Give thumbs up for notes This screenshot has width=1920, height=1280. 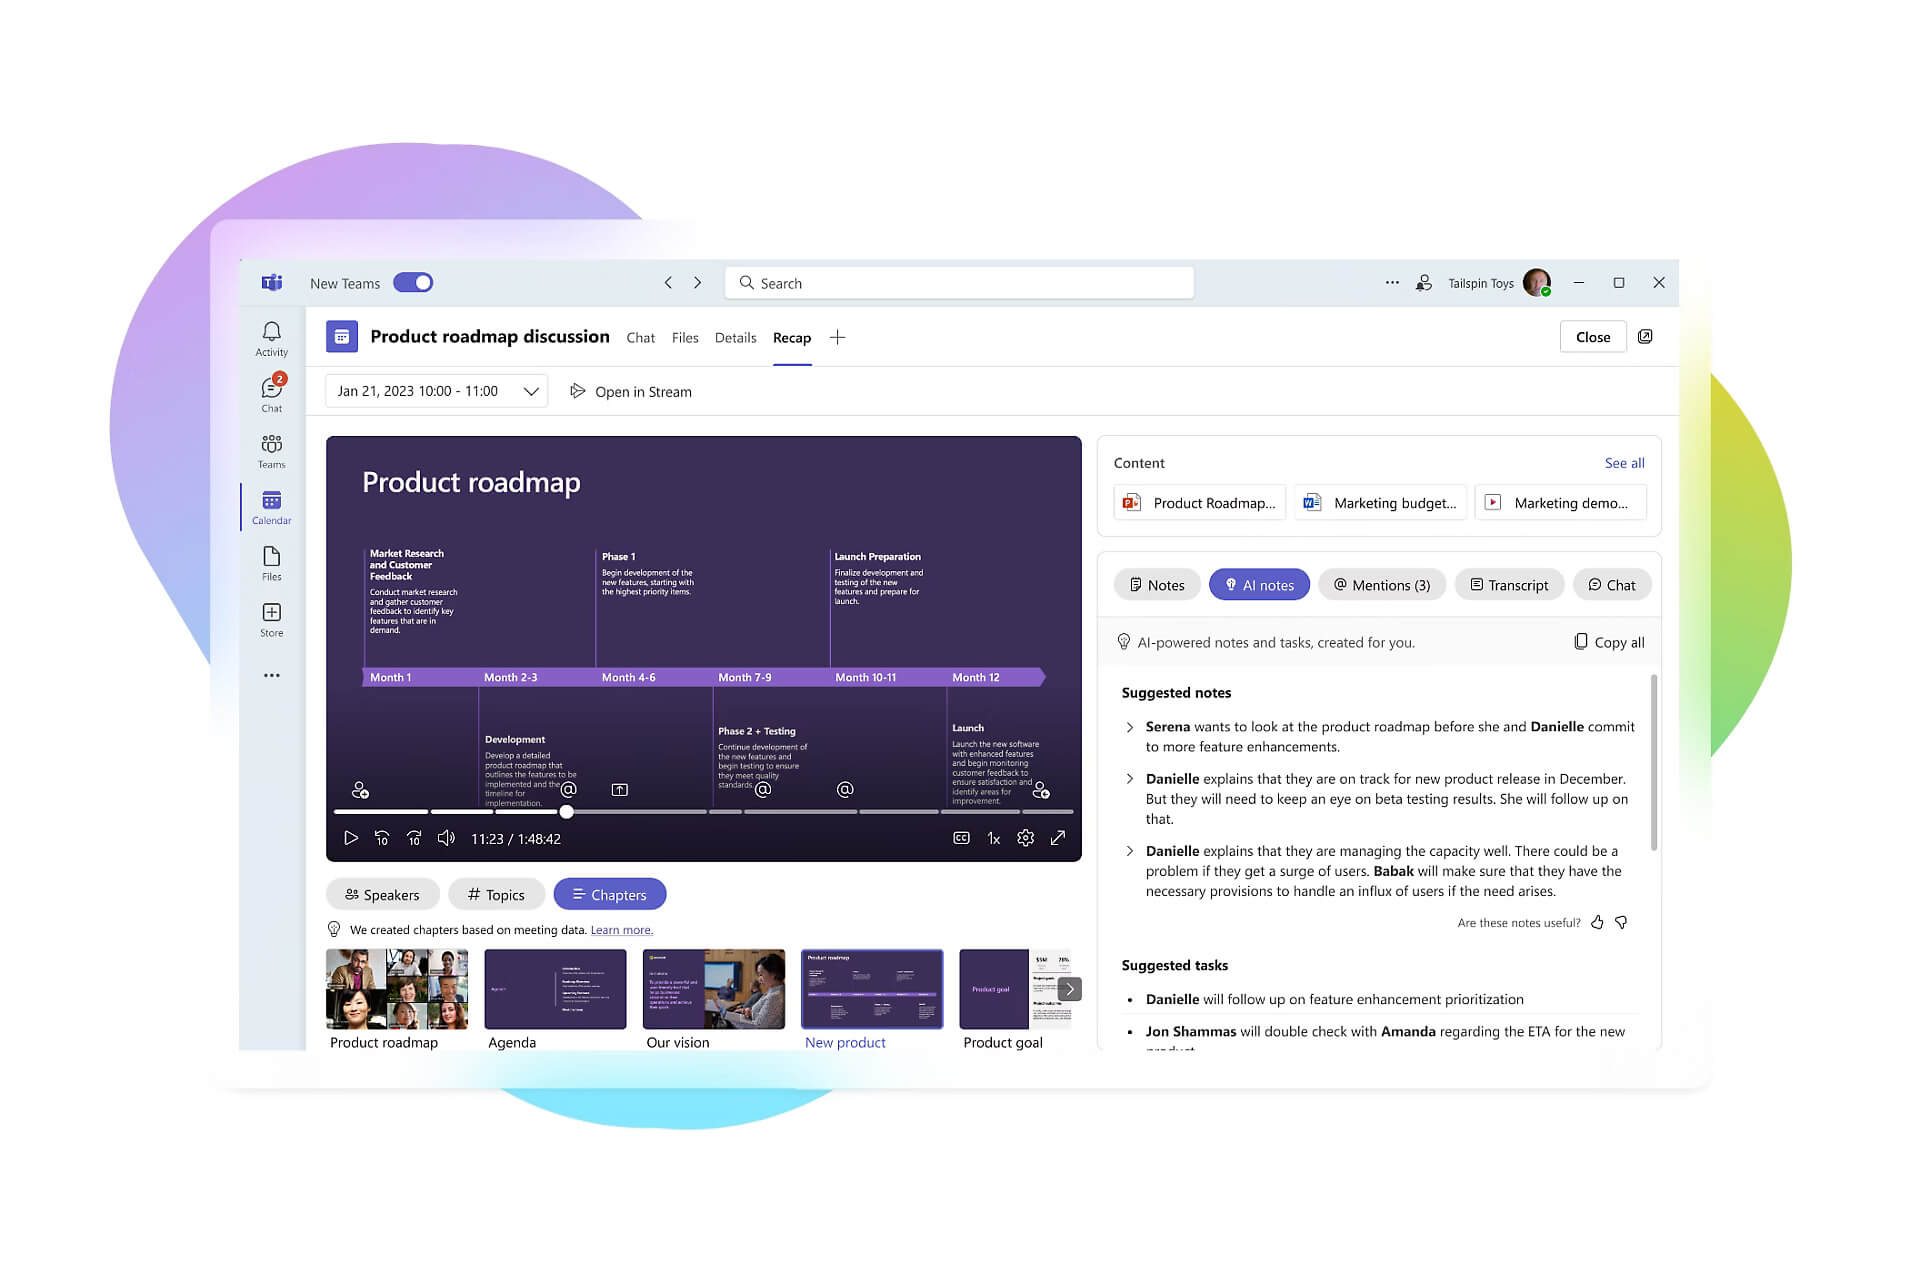tap(1597, 922)
